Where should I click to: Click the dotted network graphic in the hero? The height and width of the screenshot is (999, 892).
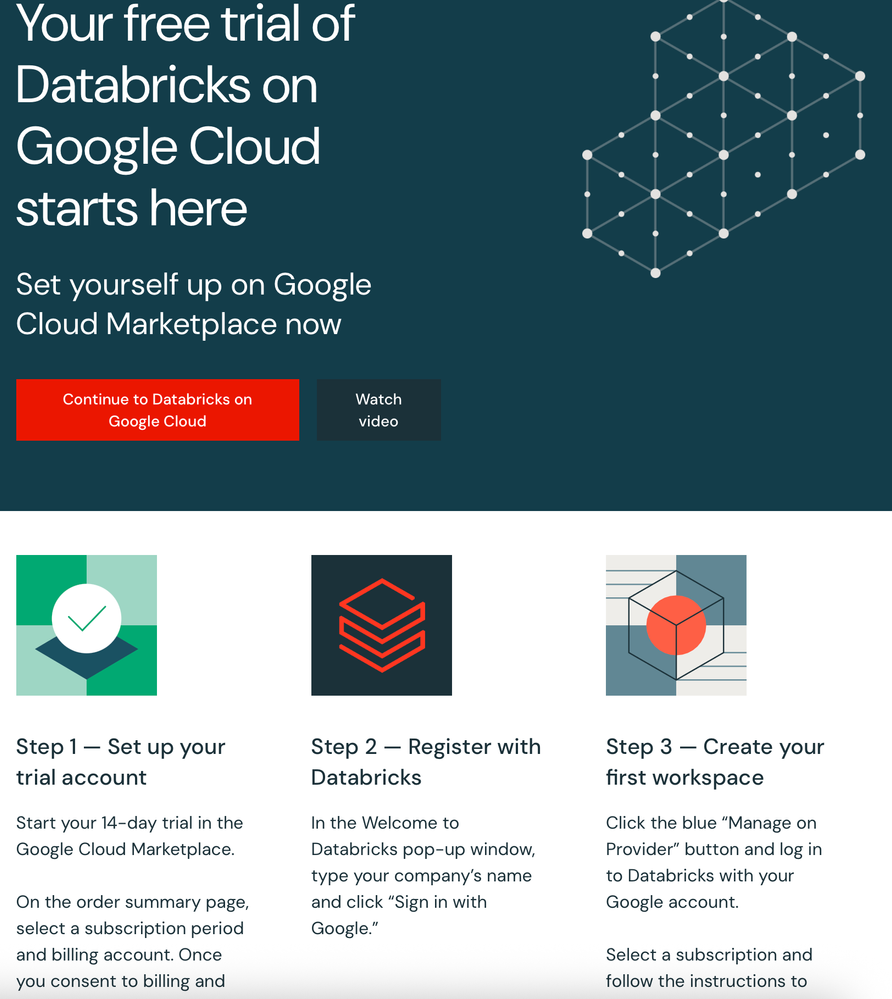pyautogui.click(x=723, y=140)
